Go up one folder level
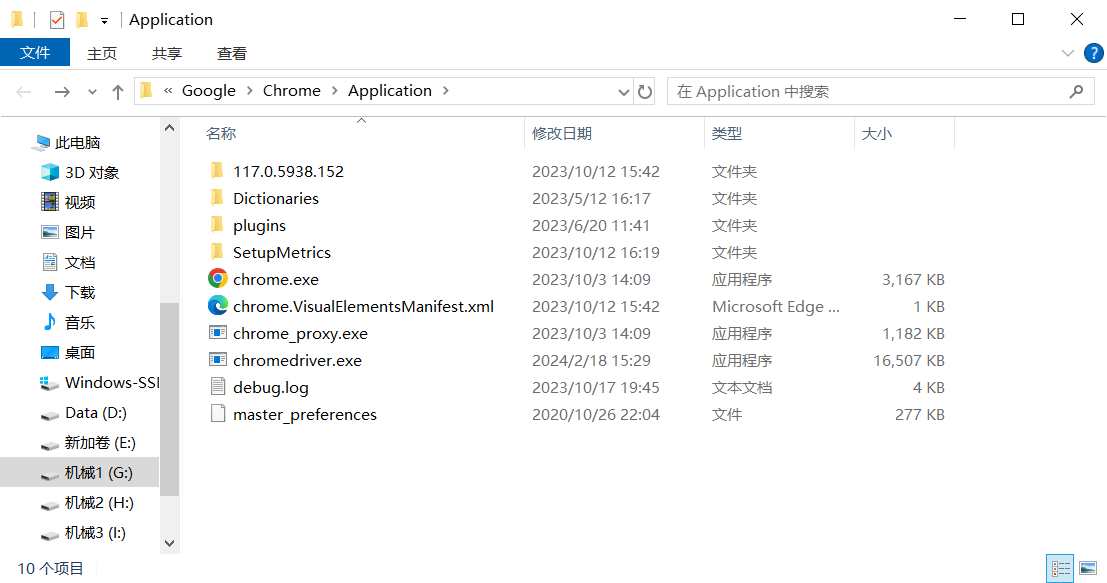 [x=118, y=92]
